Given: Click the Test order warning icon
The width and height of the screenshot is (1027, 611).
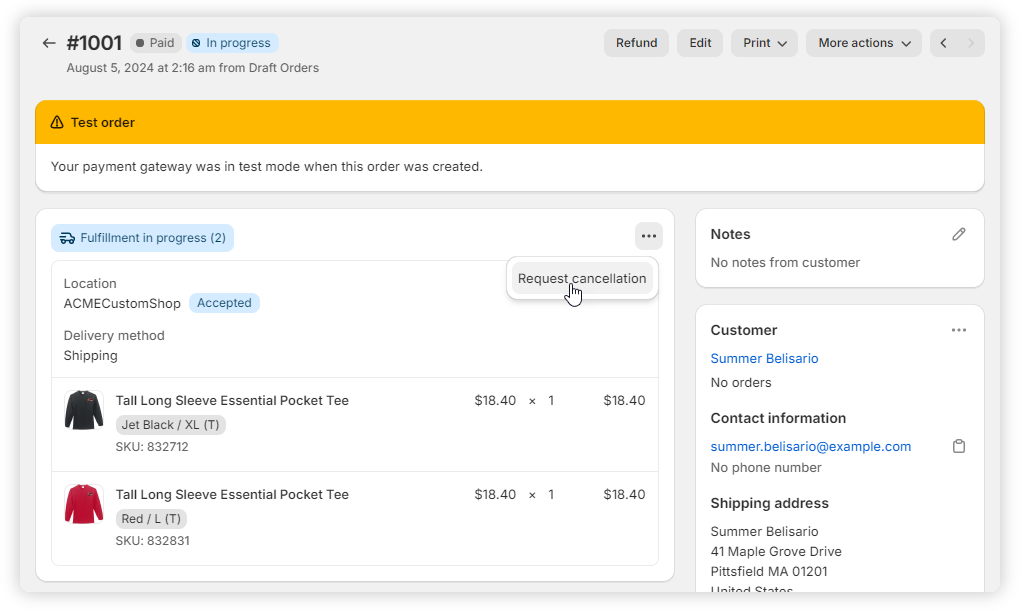Looking at the screenshot, I should (x=57, y=122).
